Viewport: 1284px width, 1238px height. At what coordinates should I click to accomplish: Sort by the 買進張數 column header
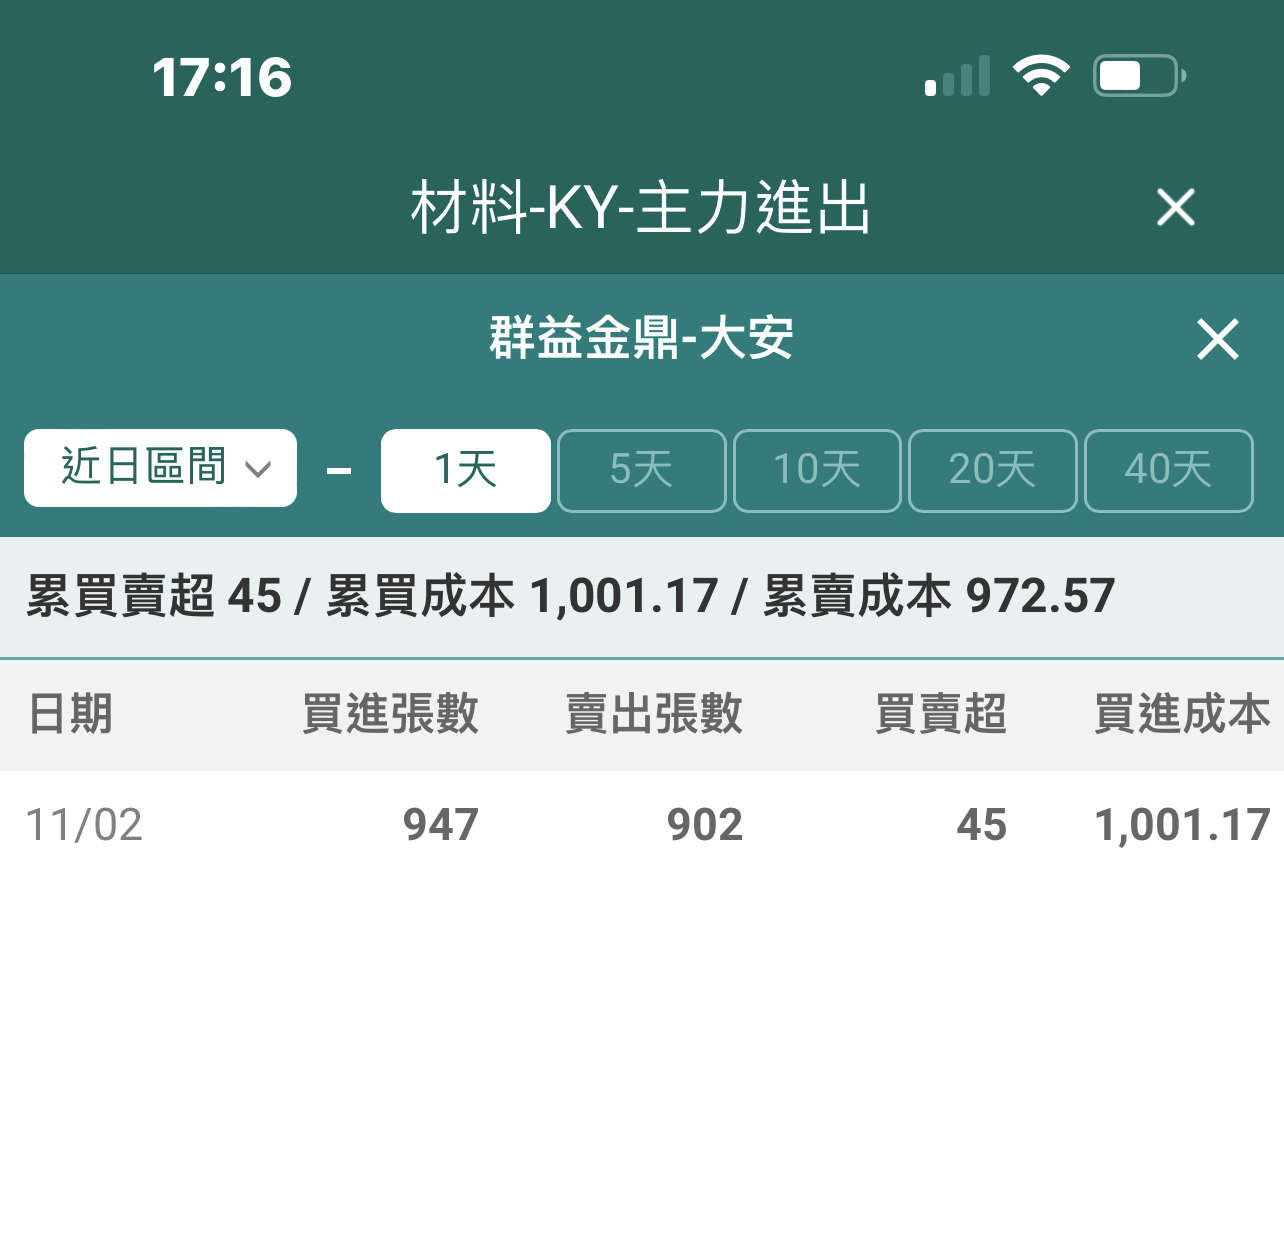point(391,714)
